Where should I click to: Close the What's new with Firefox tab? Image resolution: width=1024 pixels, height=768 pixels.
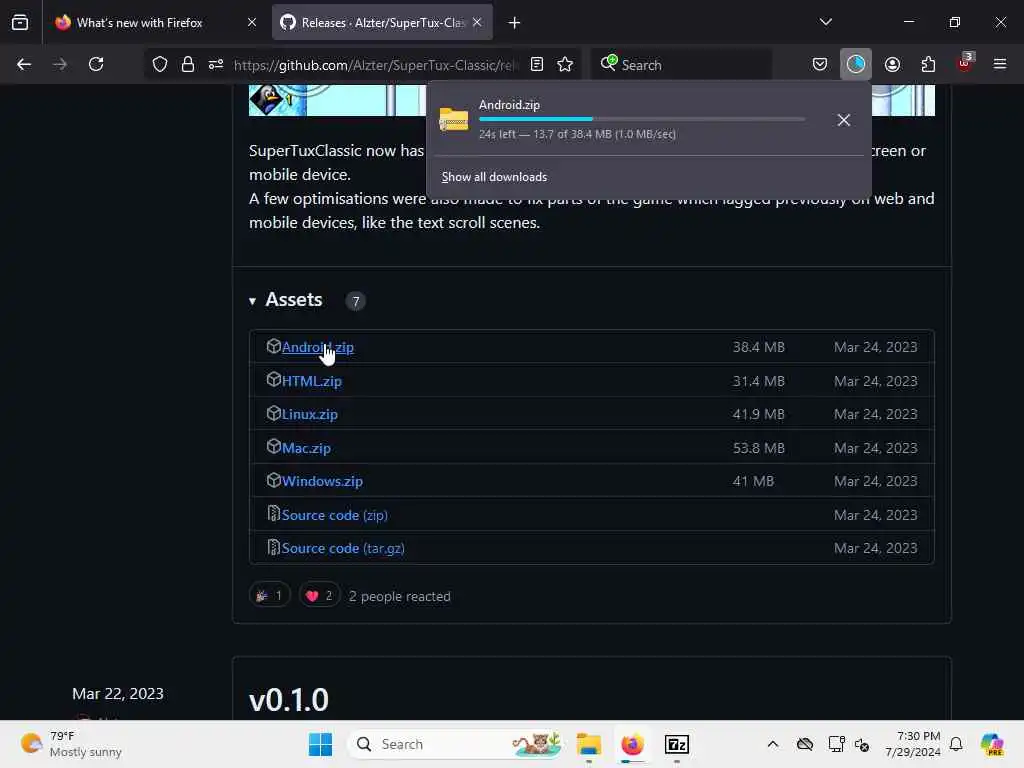252,23
